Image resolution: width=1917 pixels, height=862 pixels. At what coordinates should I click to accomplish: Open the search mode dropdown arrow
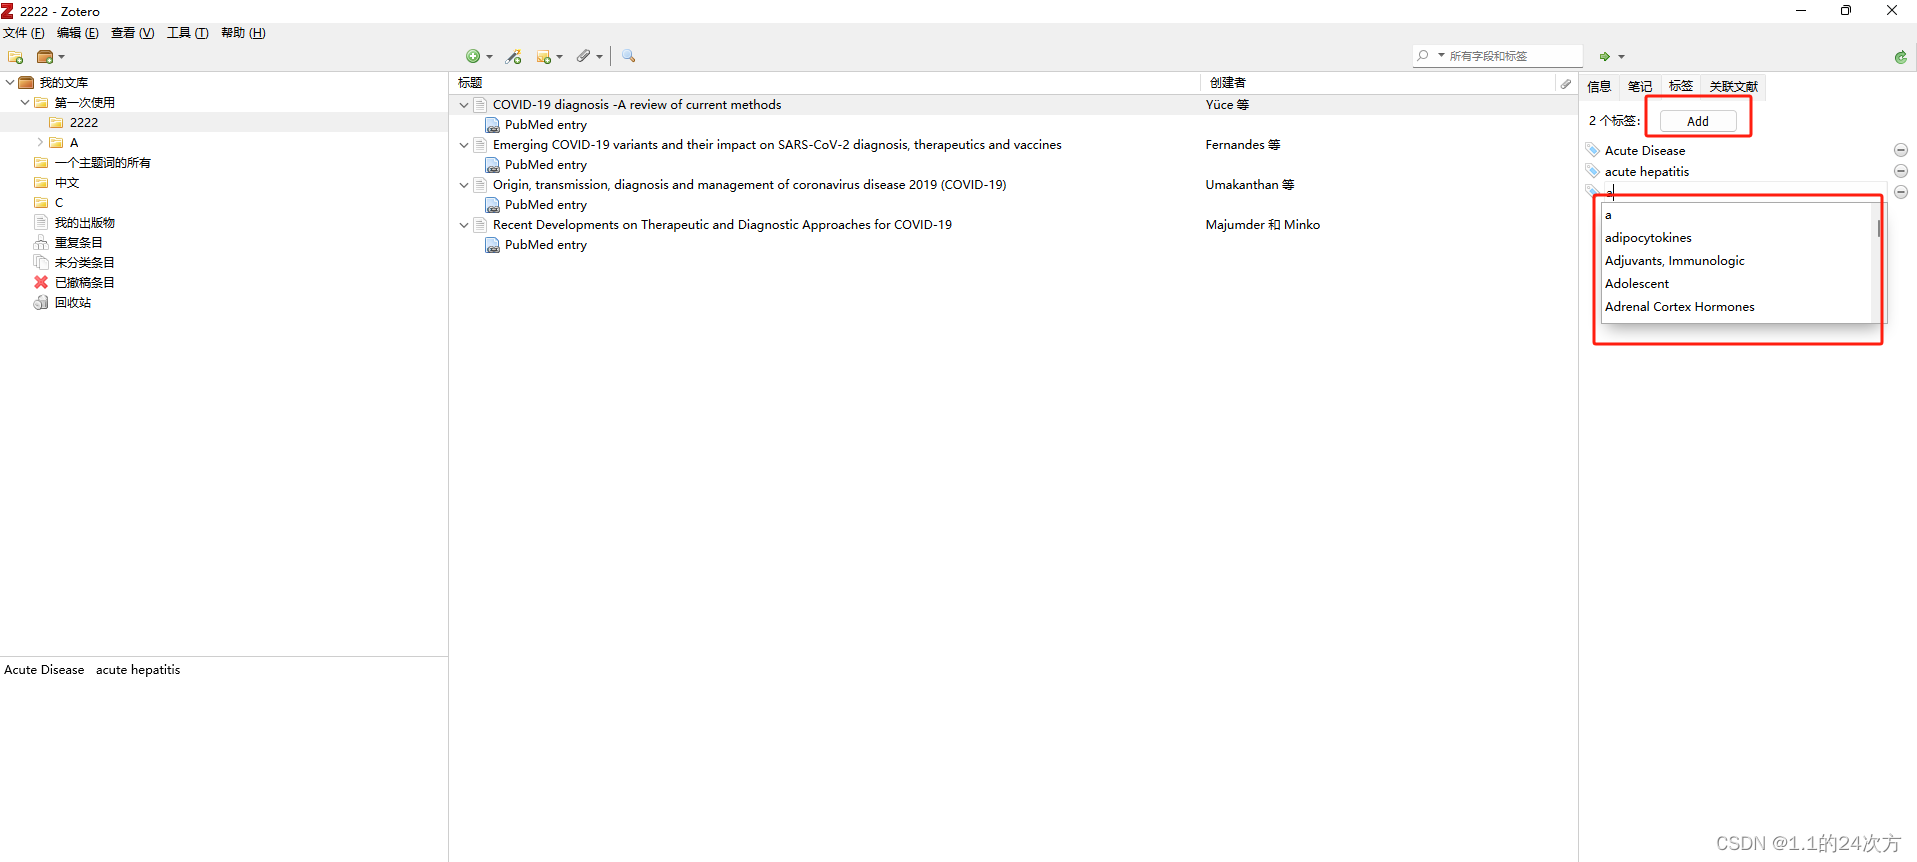click(x=1441, y=56)
